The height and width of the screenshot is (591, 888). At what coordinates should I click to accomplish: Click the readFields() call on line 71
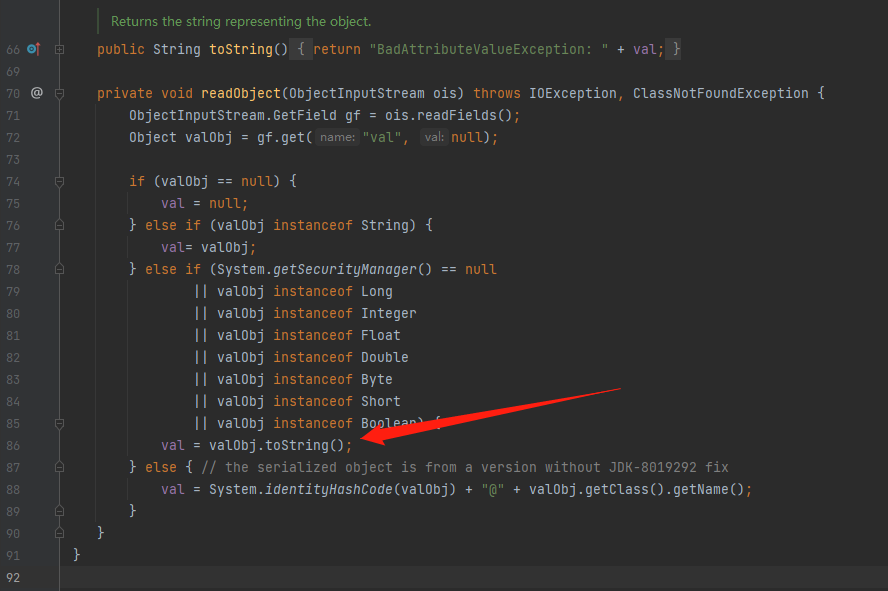click(464, 115)
